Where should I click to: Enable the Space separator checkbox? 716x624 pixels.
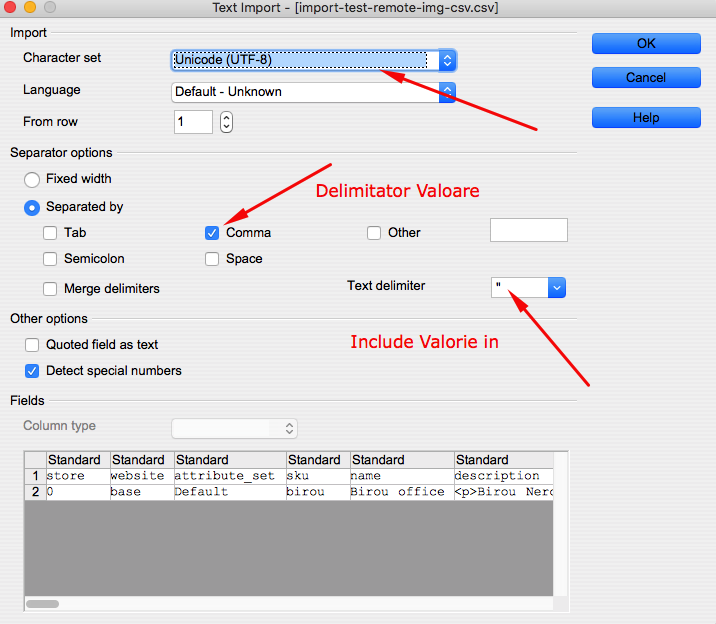point(212,259)
